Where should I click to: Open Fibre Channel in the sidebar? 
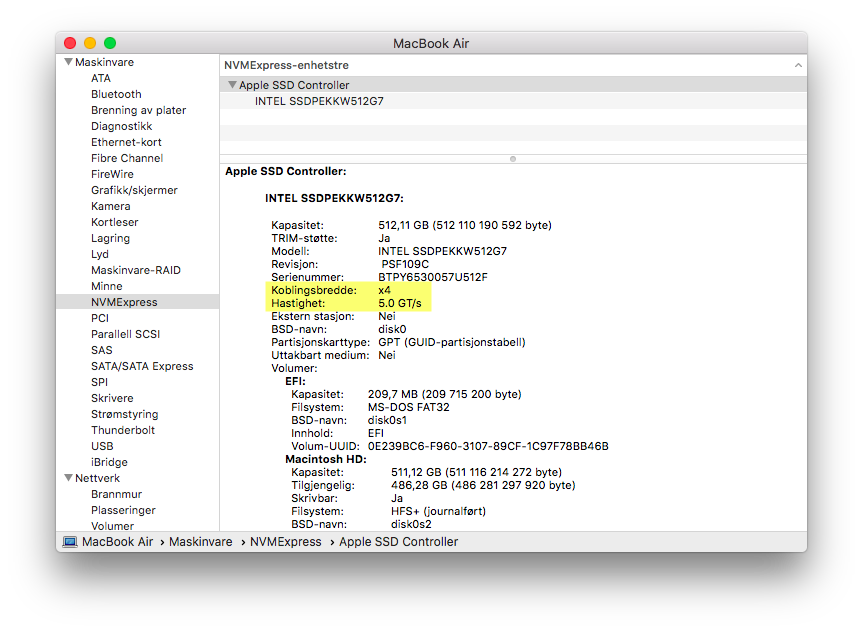(x=127, y=158)
